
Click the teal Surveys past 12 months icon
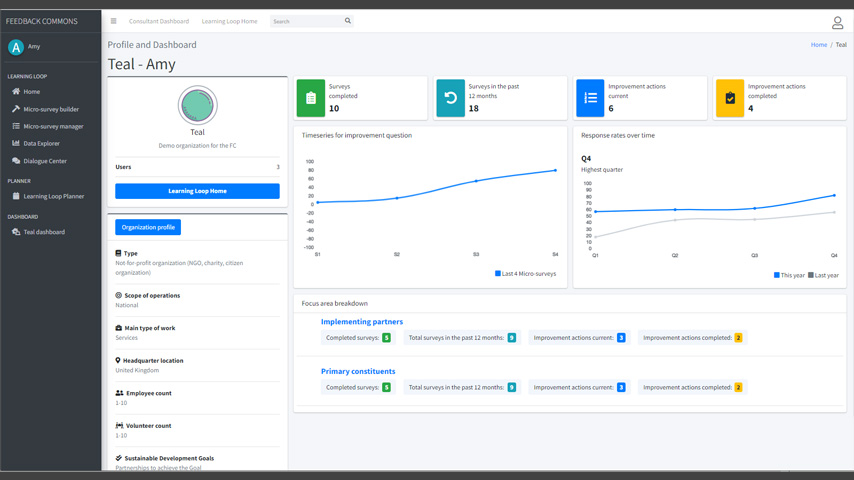click(450, 98)
